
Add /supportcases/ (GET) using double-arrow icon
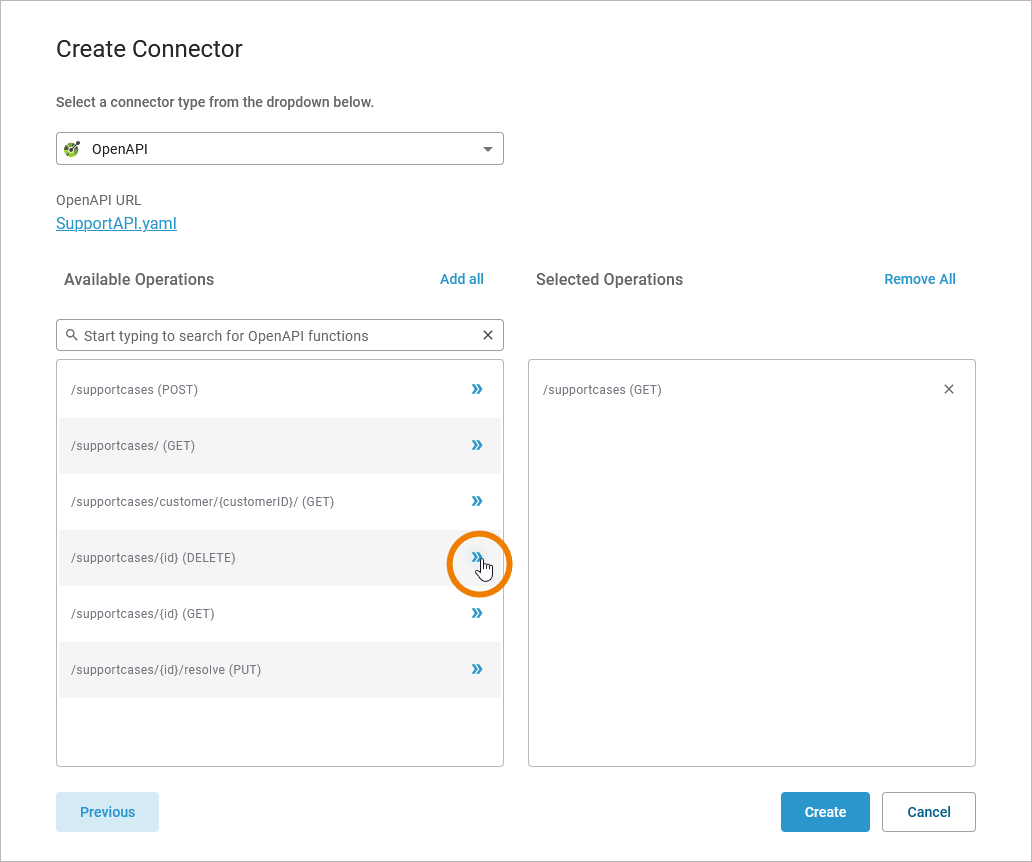tap(477, 445)
